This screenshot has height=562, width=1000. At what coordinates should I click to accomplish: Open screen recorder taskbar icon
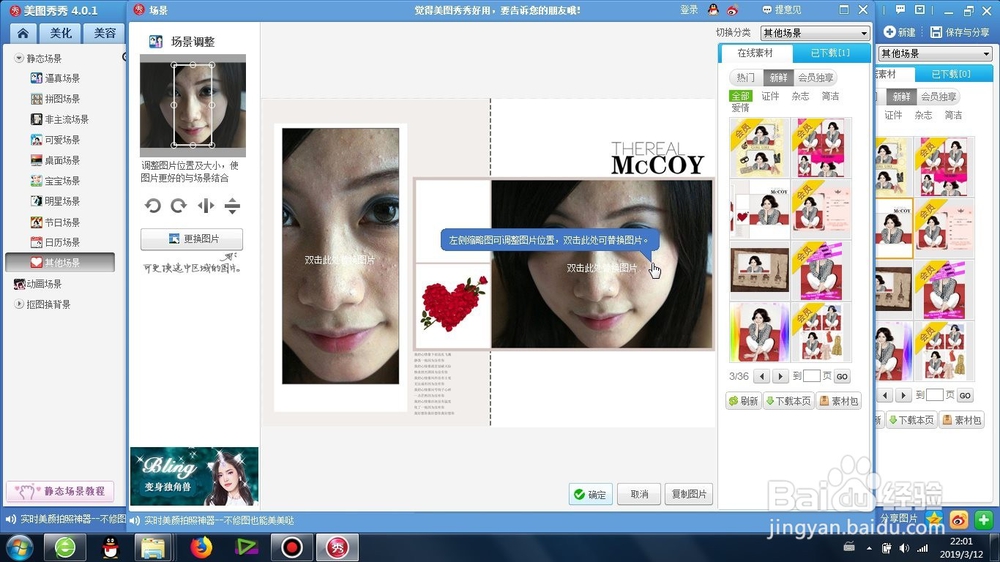click(x=292, y=547)
